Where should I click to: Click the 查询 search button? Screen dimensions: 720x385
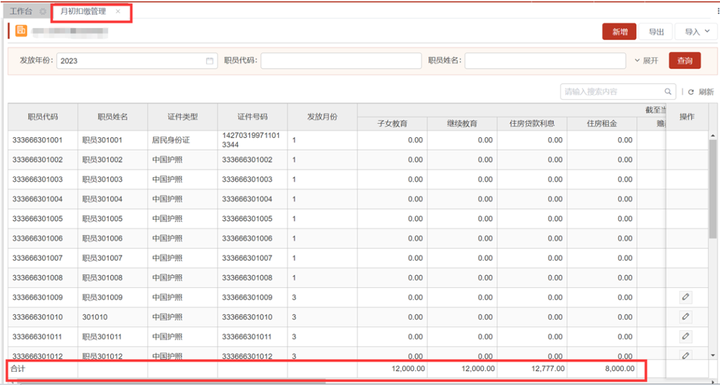pyautogui.click(x=685, y=61)
